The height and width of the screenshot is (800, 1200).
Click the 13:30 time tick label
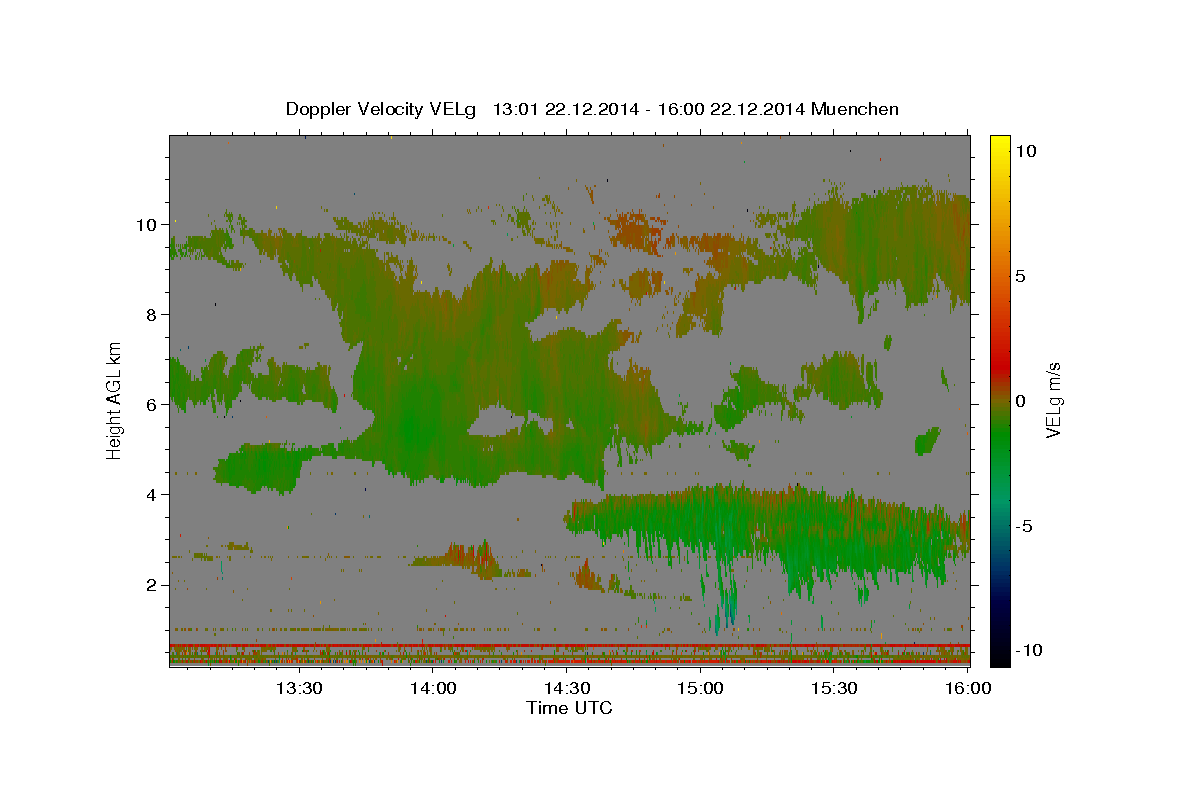point(299,689)
